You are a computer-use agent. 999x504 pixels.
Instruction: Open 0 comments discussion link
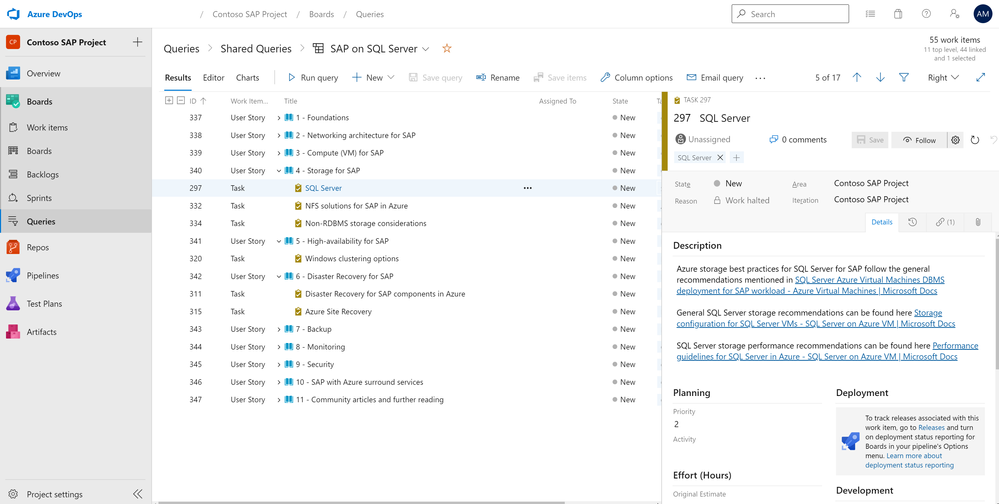click(x=798, y=140)
